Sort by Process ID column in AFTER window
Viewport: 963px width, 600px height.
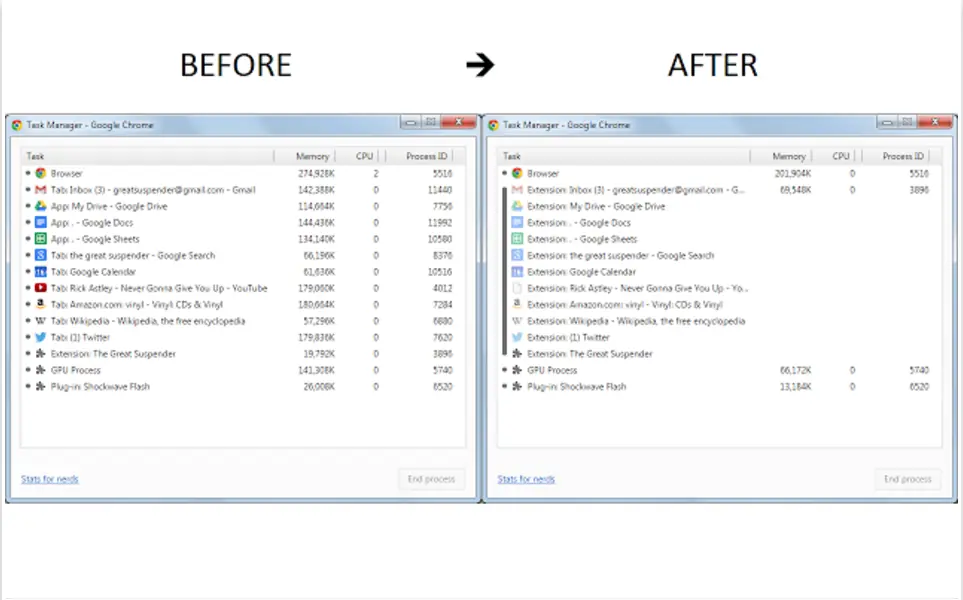(897, 156)
